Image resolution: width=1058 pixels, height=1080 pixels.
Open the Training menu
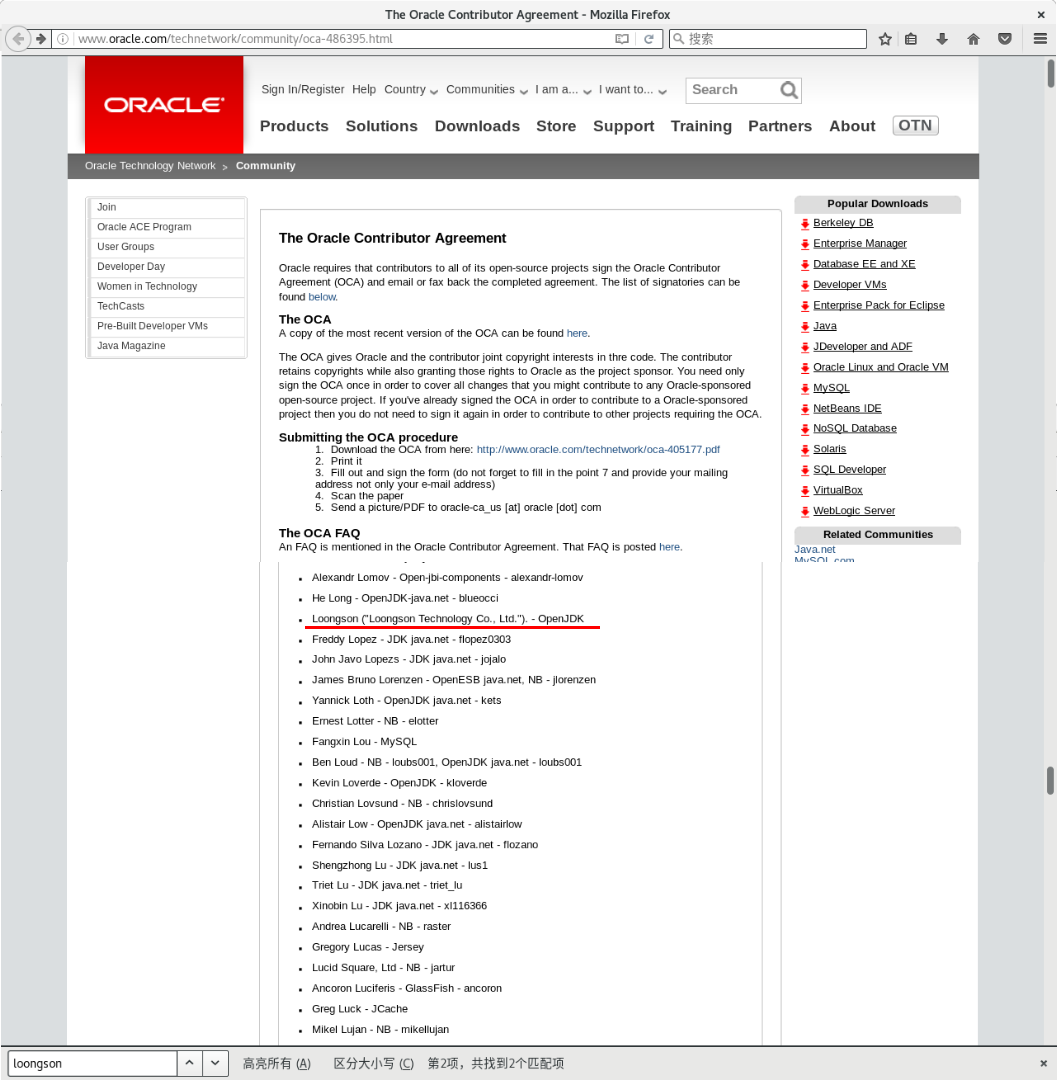pyautogui.click(x=701, y=126)
